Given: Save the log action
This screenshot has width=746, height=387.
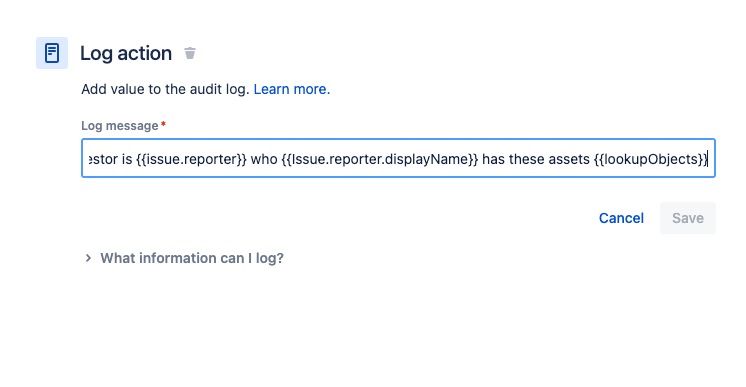Looking at the screenshot, I should click(687, 218).
